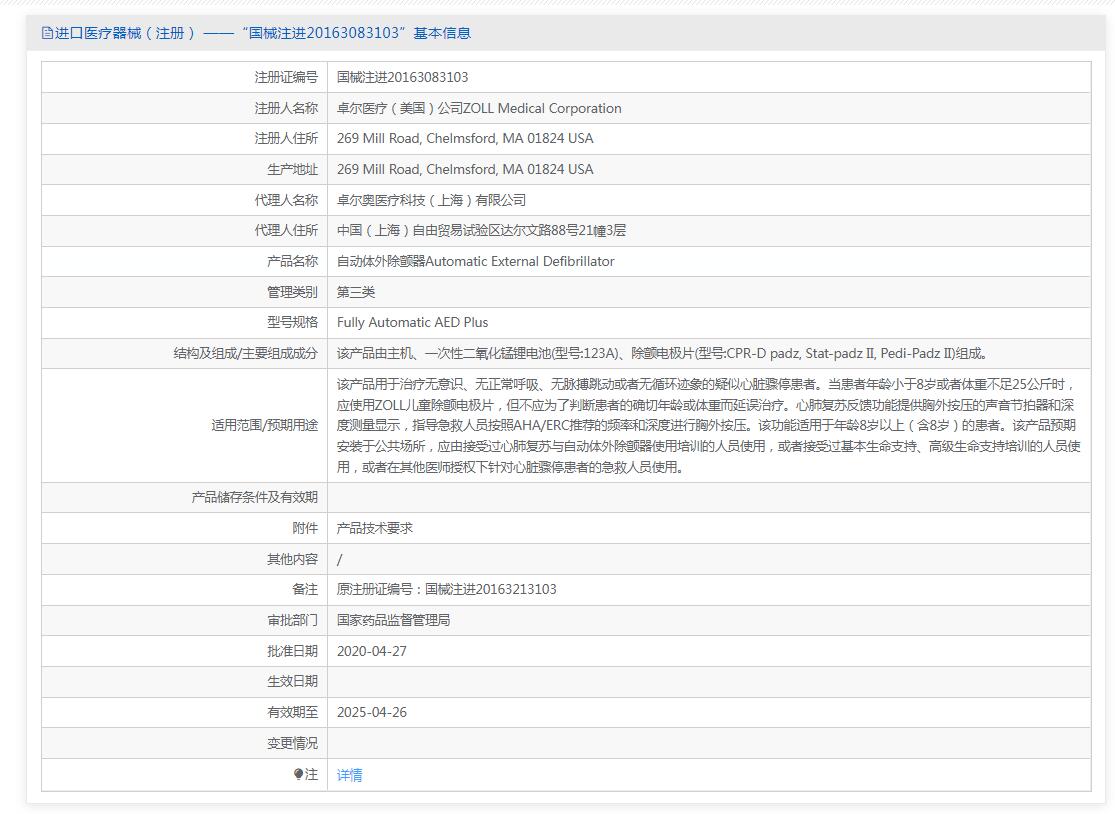The image size is (1115, 814).
Task: Click the 代理人名称 row label
Action: (x=286, y=200)
